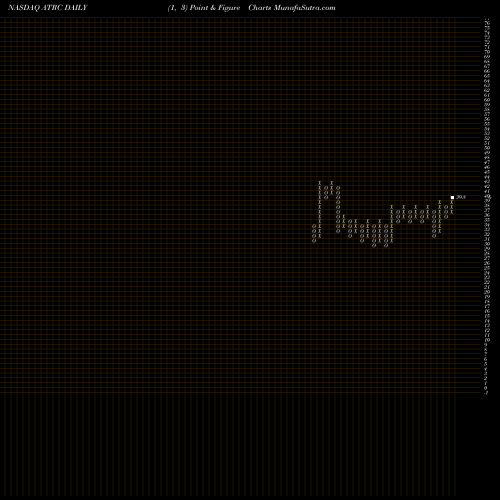This screenshot has height=500, width=500.
Task: Click the 'NASDAQ ATRC DAILY' chart title
Action: point(48,8)
